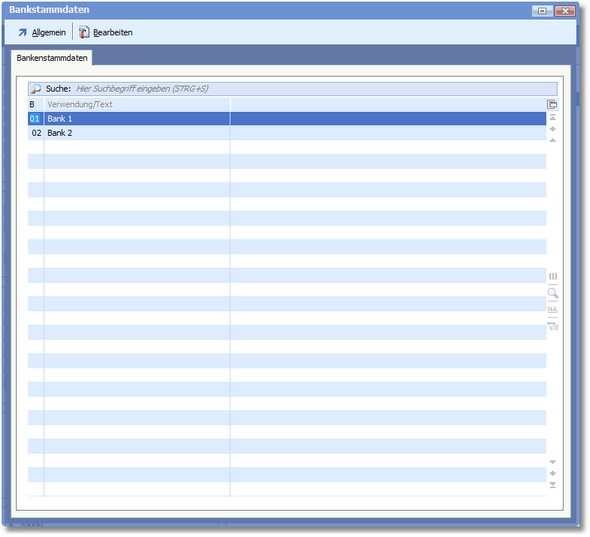Image resolution: width=590 pixels, height=537 pixels.
Task: Click the magnifier icon in right sidebar
Action: coord(553,293)
